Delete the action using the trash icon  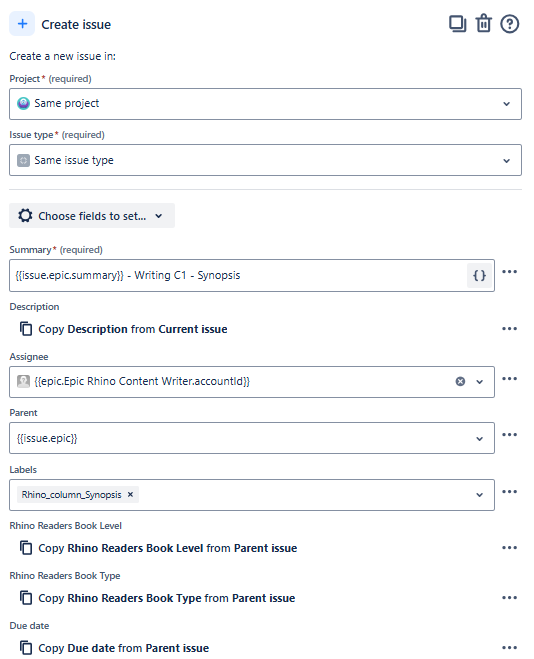pos(484,24)
